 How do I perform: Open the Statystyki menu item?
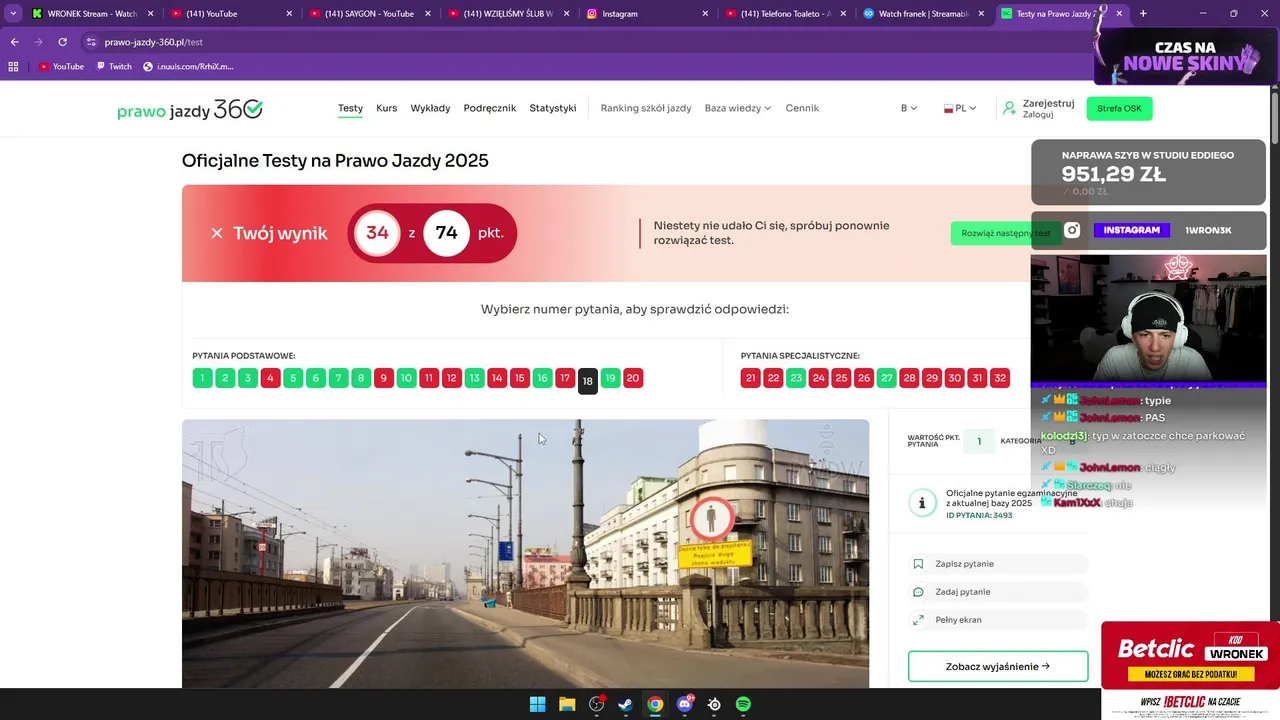[x=553, y=108]
